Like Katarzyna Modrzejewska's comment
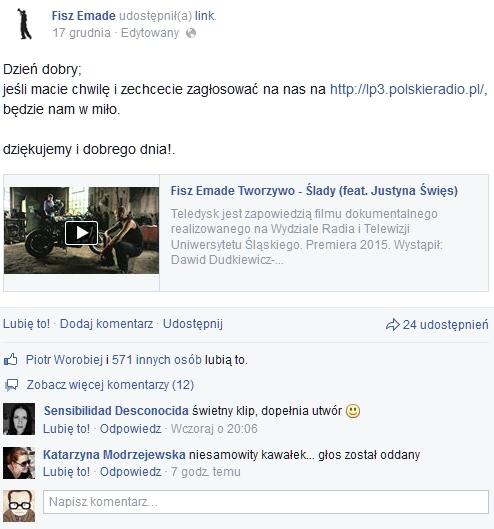 click(x=66, y=472)
